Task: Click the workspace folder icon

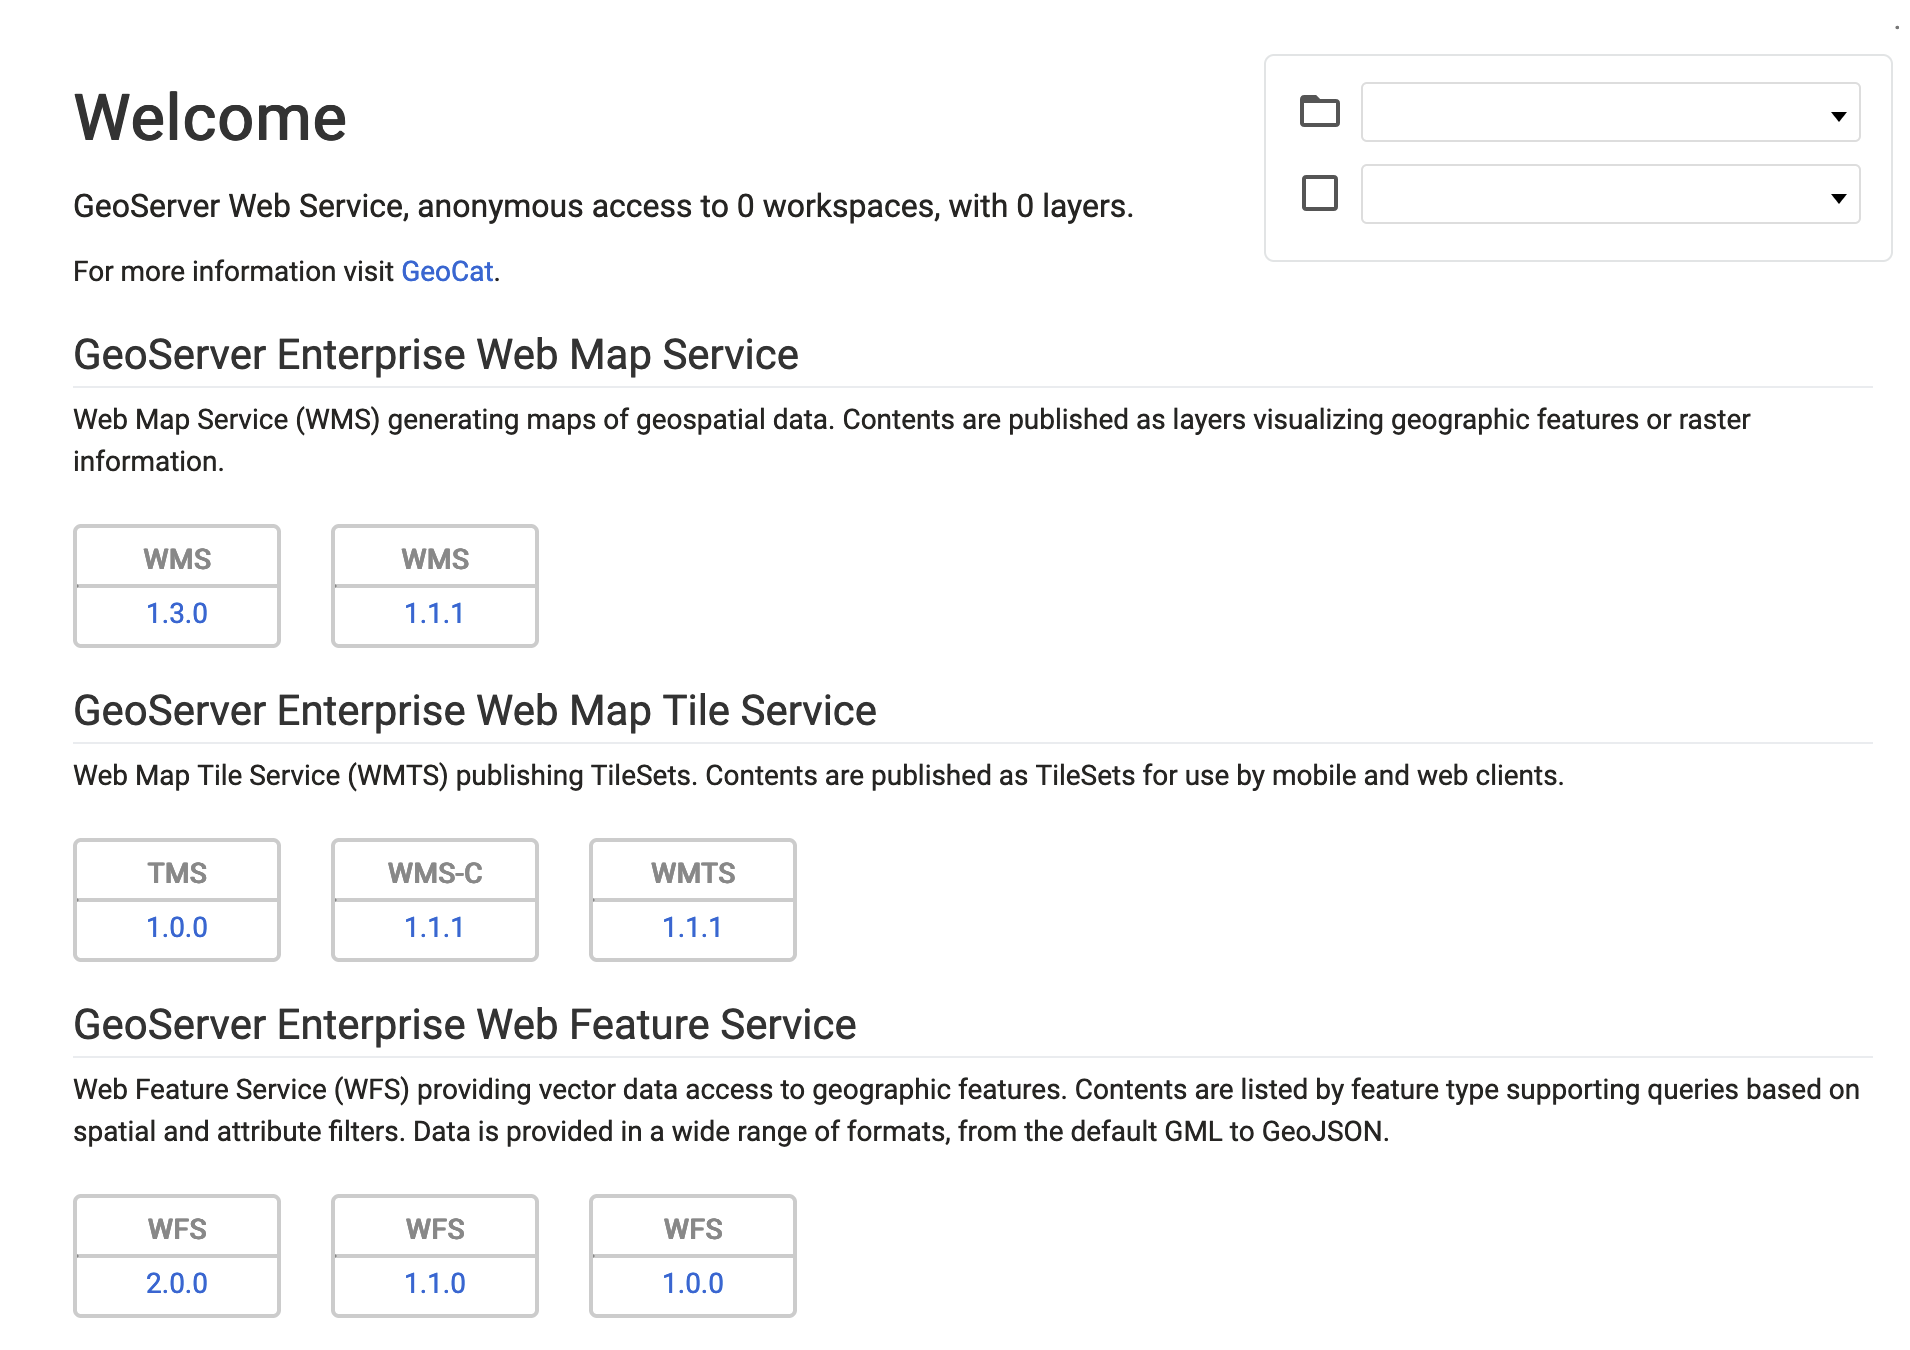Action: point(1319,111)
